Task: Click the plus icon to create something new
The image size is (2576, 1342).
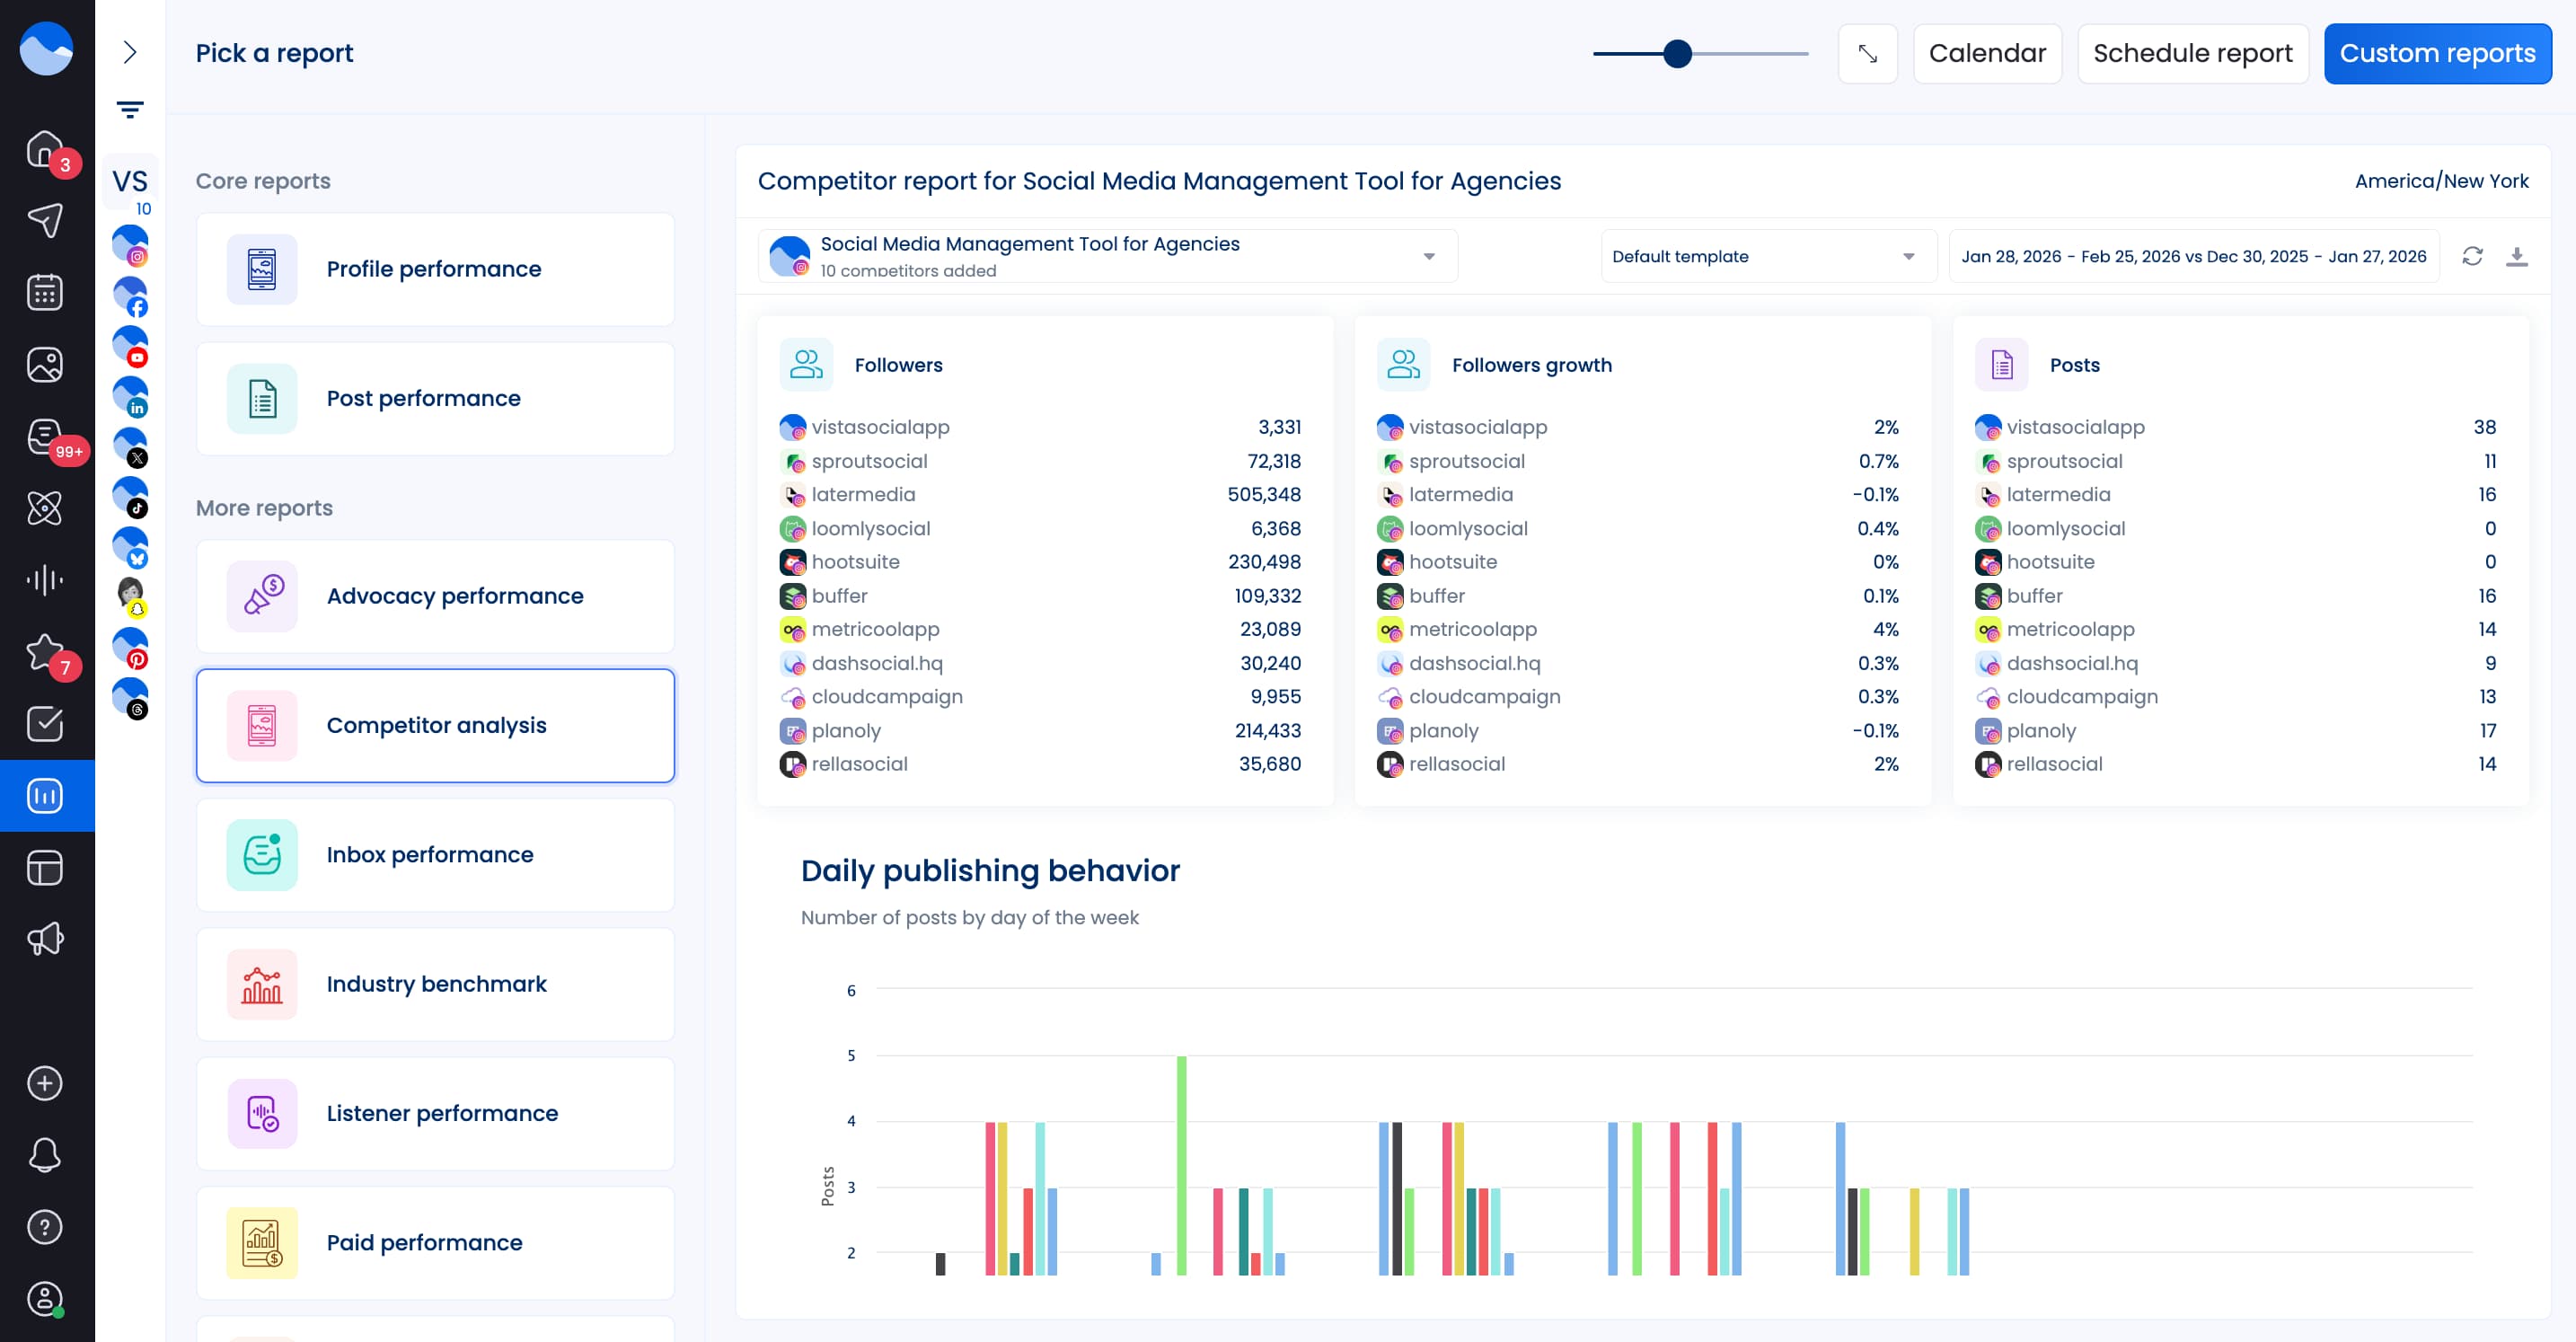Action: coord(45,1083)
